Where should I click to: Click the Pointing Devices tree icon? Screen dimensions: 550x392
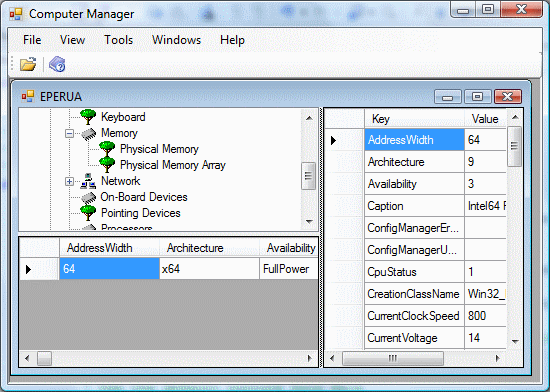[x=88, y=213]
